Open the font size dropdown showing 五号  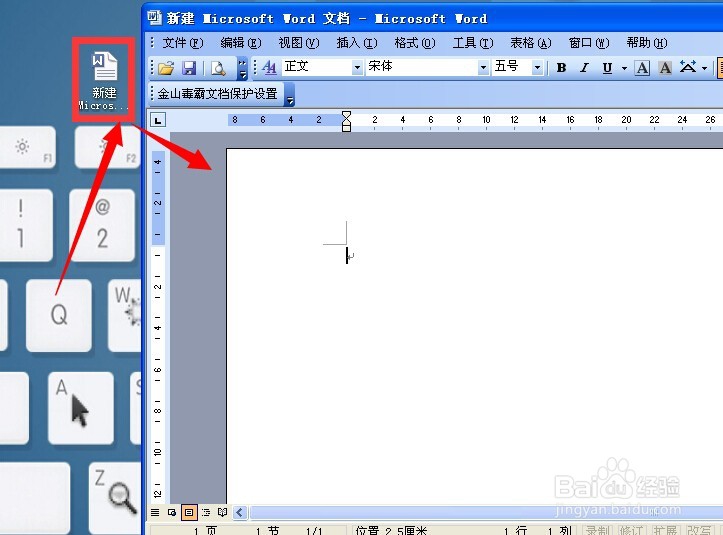[x=537, y=68]
